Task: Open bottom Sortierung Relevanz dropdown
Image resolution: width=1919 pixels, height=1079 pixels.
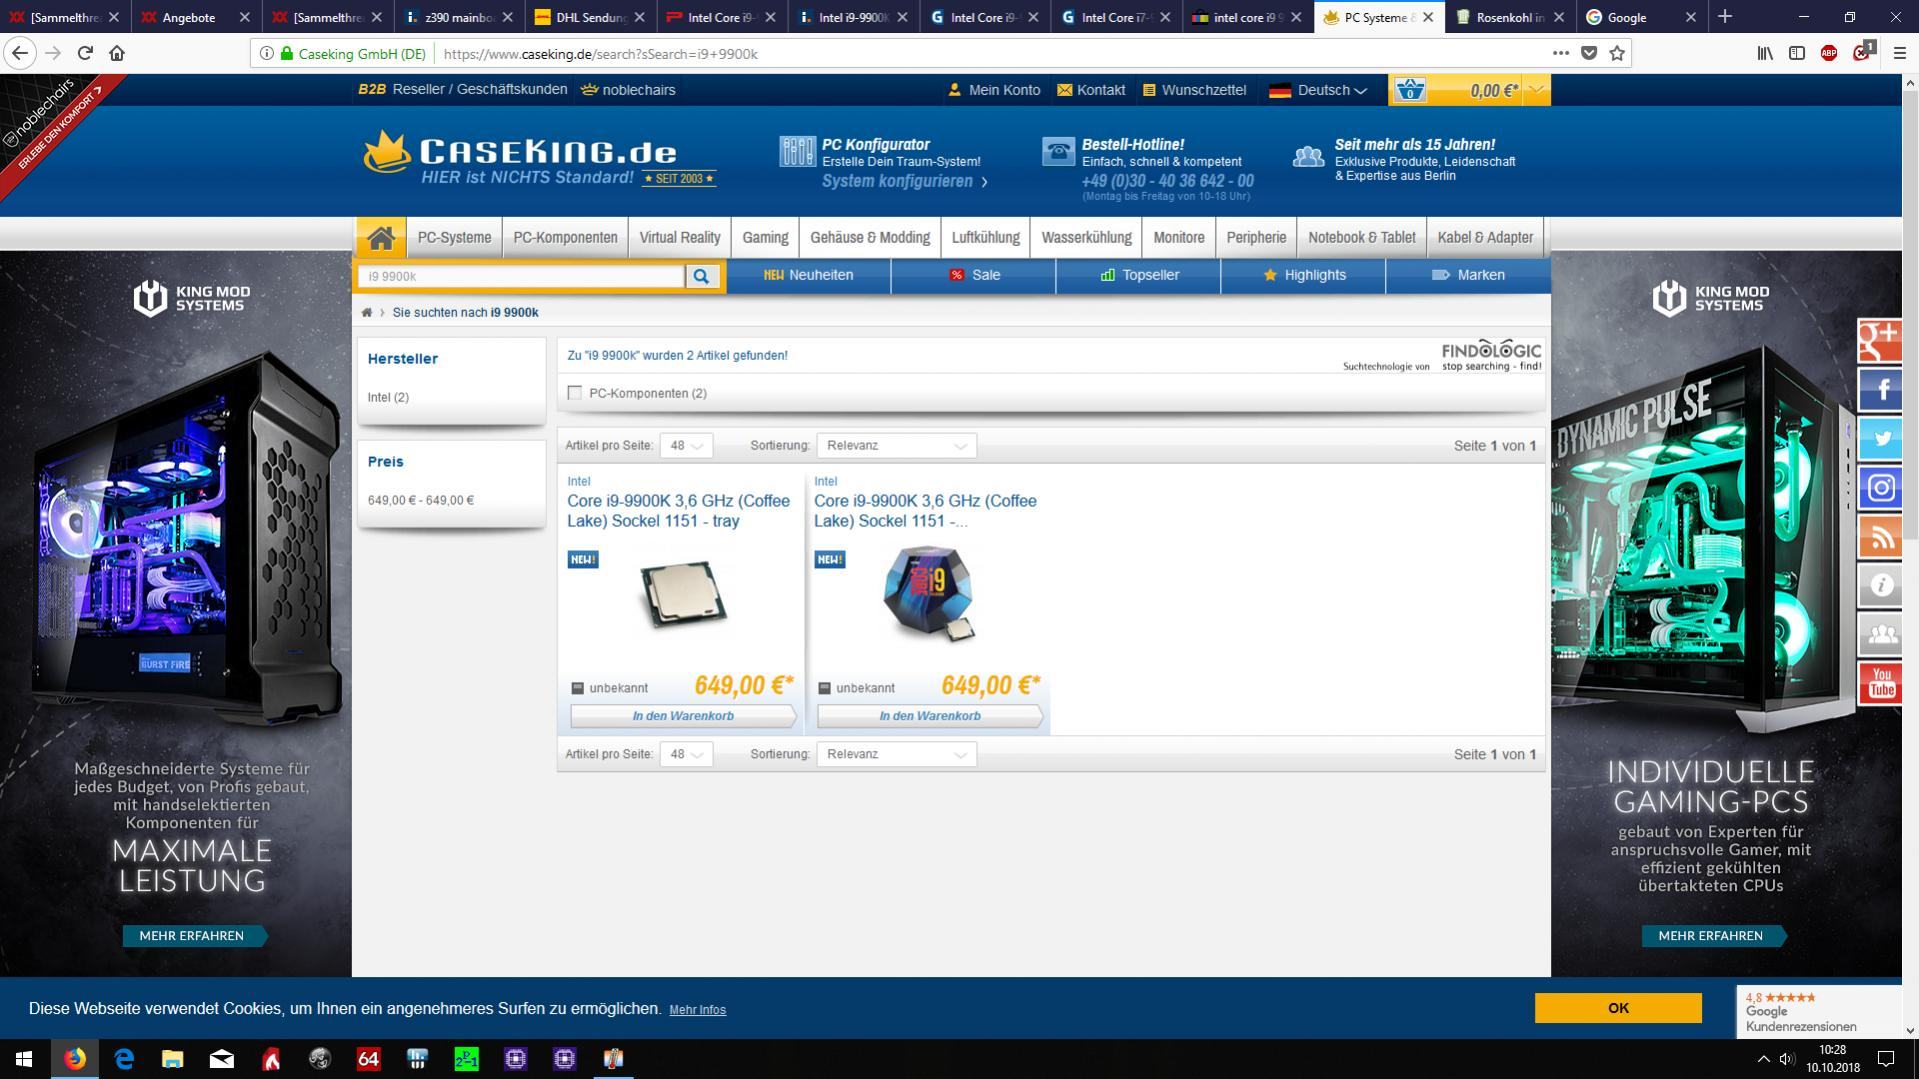Action: click(896, 755)
